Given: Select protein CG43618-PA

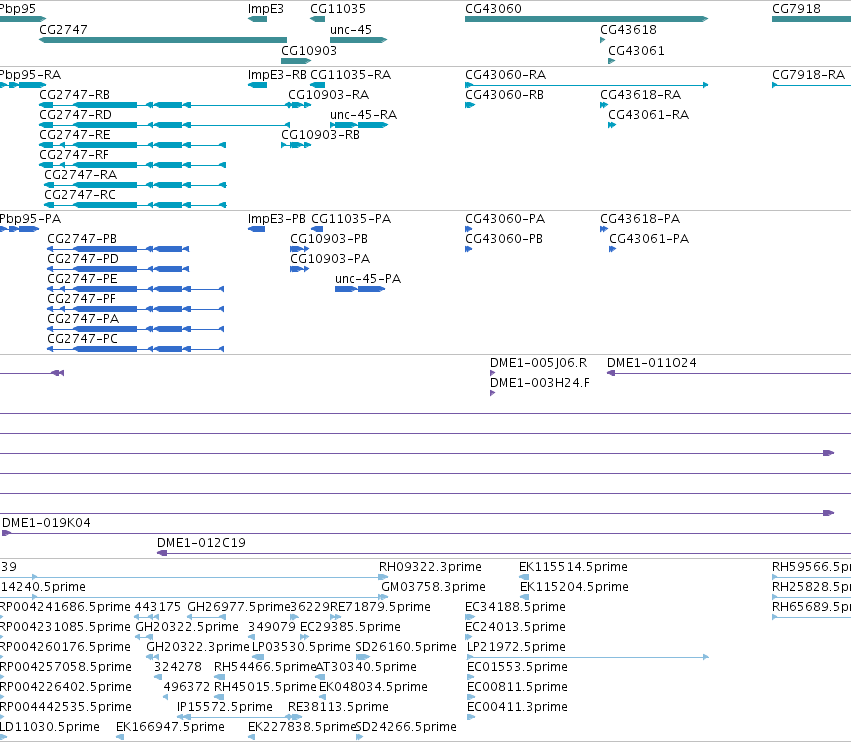Looking at the screenshot, I should tap(640, 219).
